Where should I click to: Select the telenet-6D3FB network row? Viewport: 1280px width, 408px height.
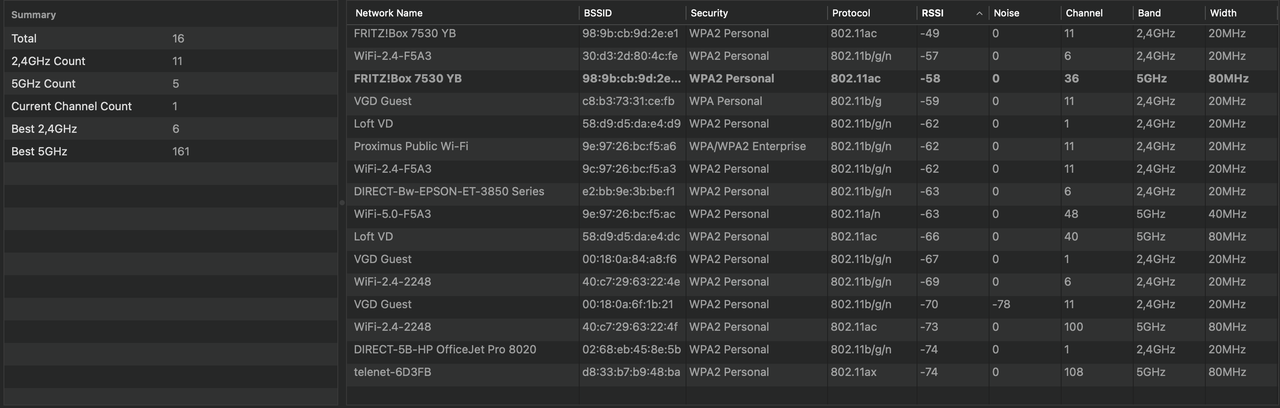click(813, 372)
